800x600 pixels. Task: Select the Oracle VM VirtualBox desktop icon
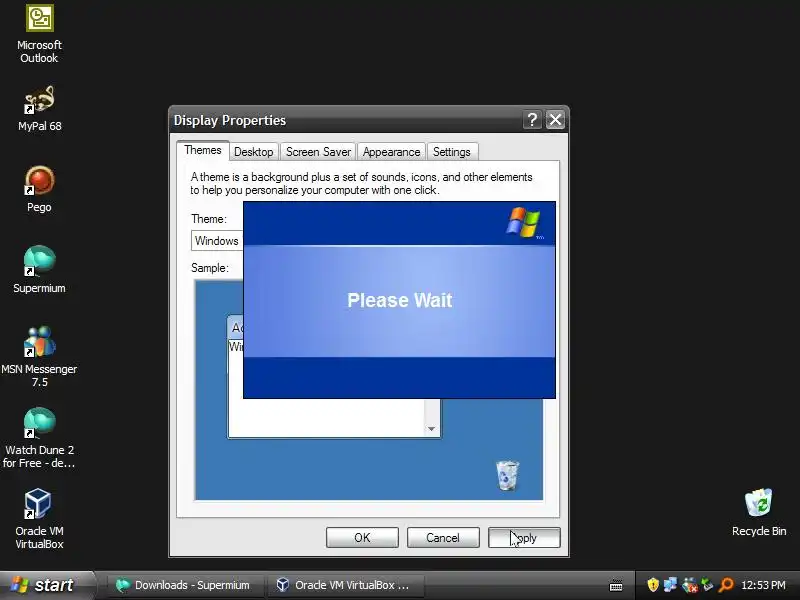tap(39, 518)
